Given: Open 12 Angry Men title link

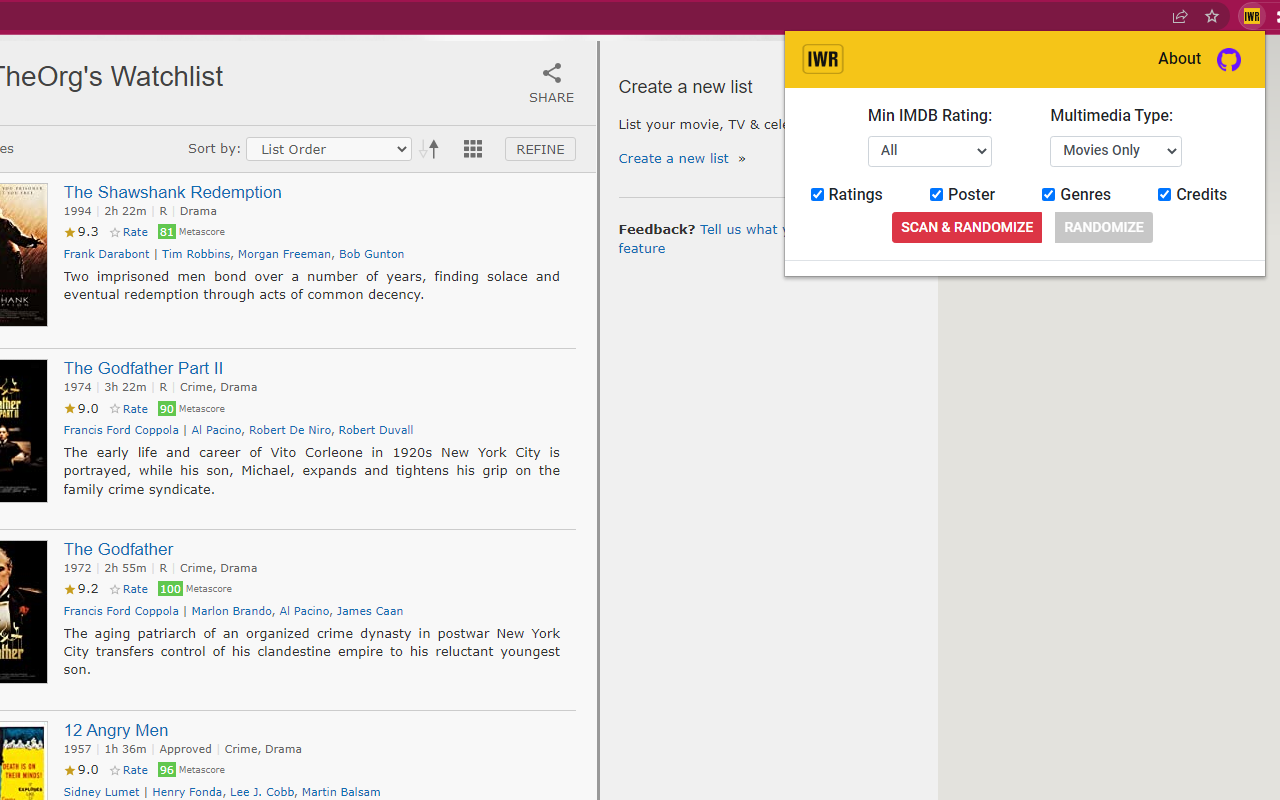Looking at the screenshot, I should [116, 730].
